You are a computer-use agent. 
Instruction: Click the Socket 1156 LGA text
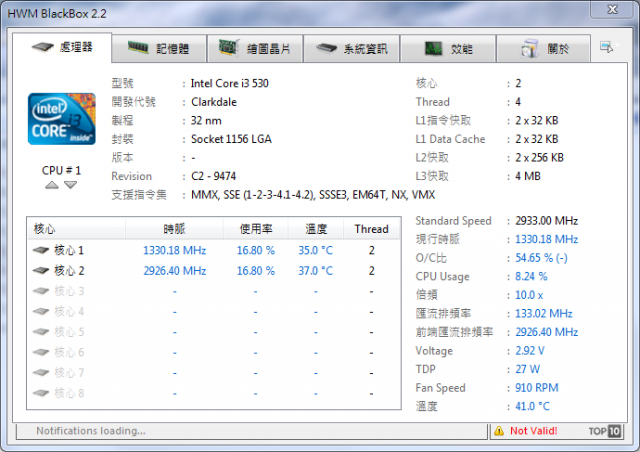coord(231,139)
